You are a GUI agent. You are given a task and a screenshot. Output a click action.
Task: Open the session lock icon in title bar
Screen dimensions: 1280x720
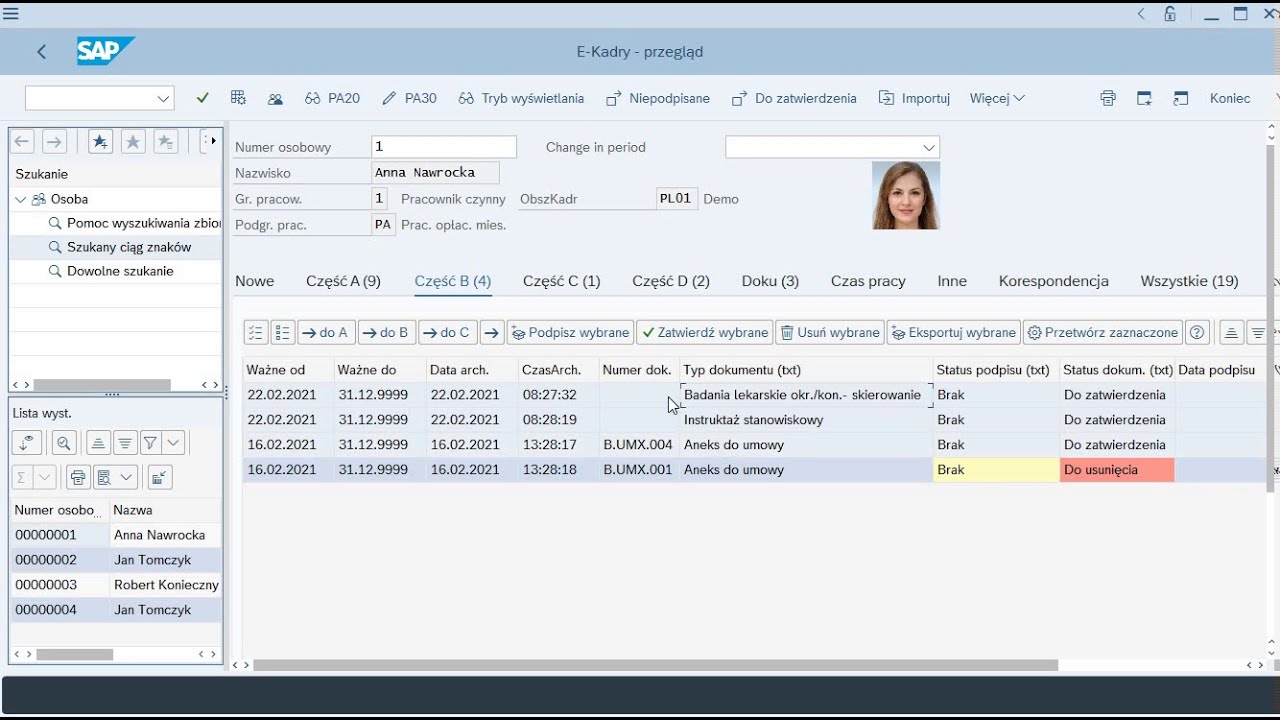point(1170,14)
